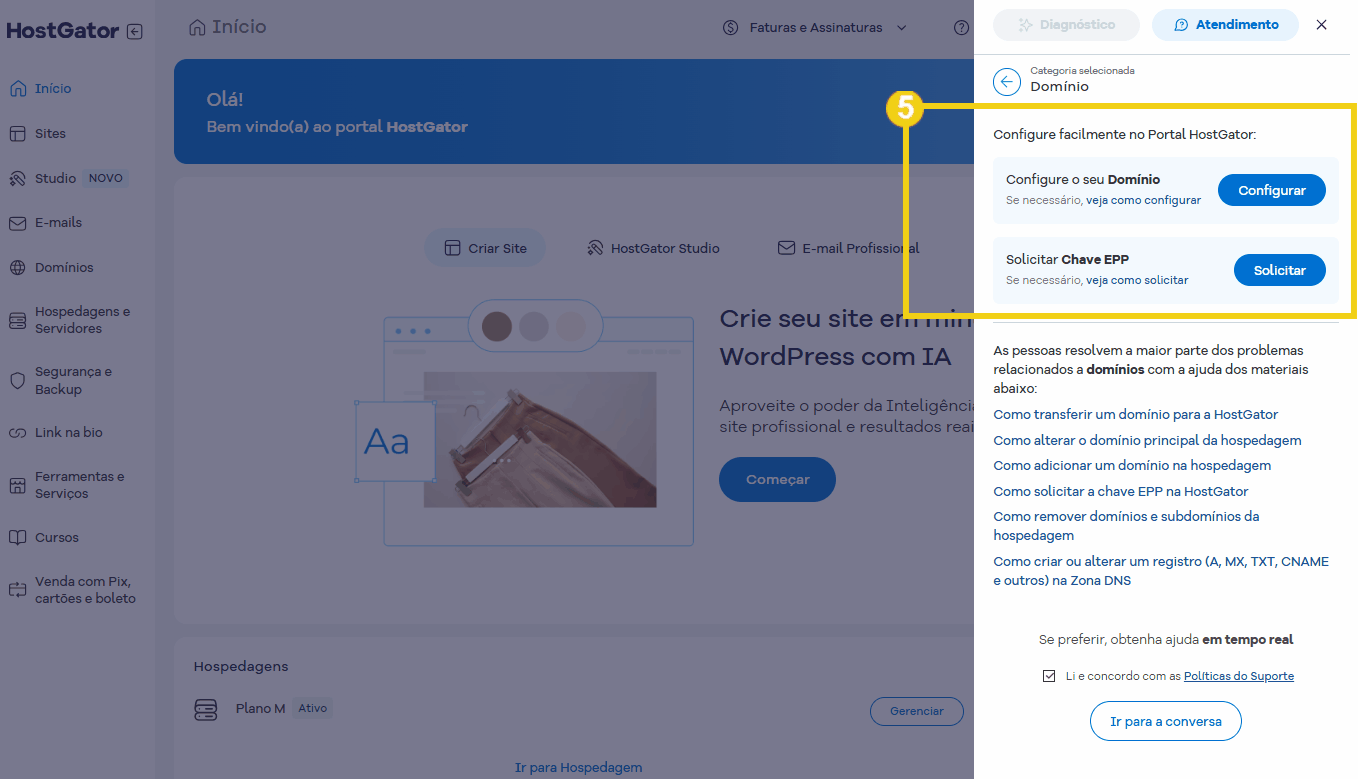Click Gerenciar for Plano M
Screen dimensions: 1358x779
(x=916, y=711)
